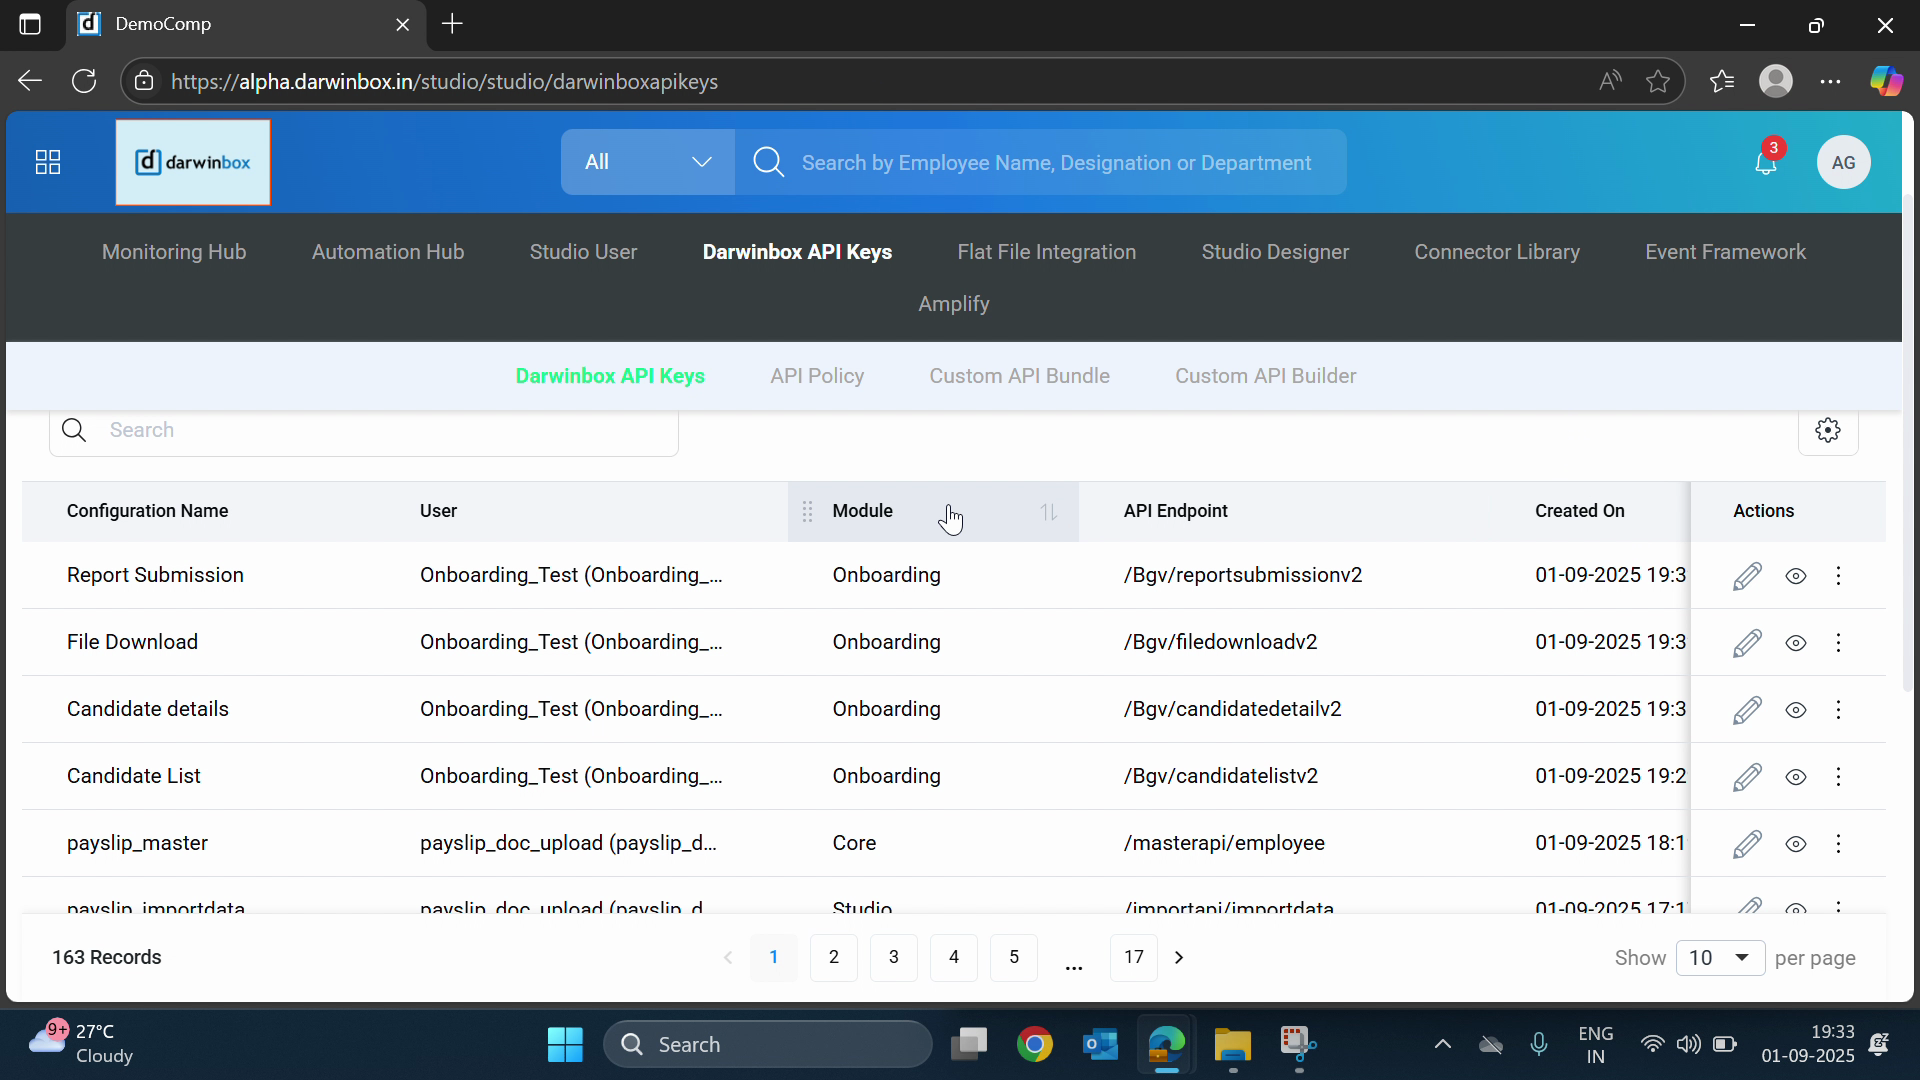Open the app grid menu icon
This screenshot has height=1080, width=1920.
[x=48, y=162]
